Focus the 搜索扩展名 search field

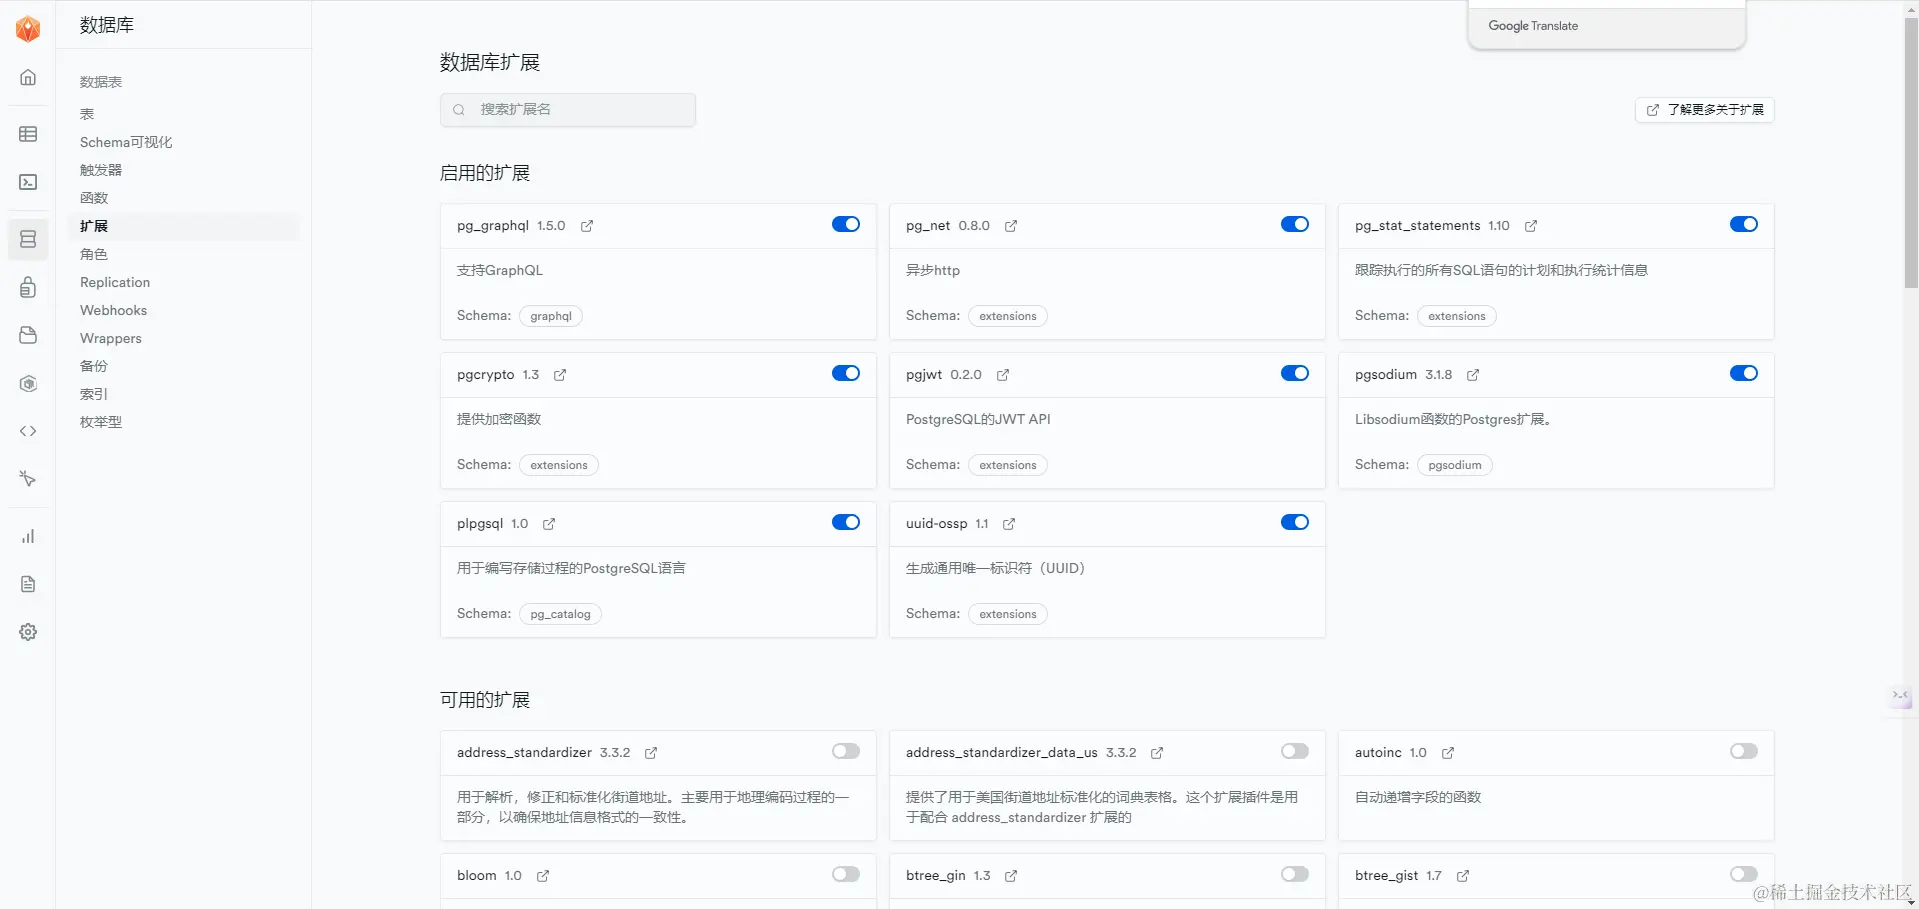pos(568,110)
